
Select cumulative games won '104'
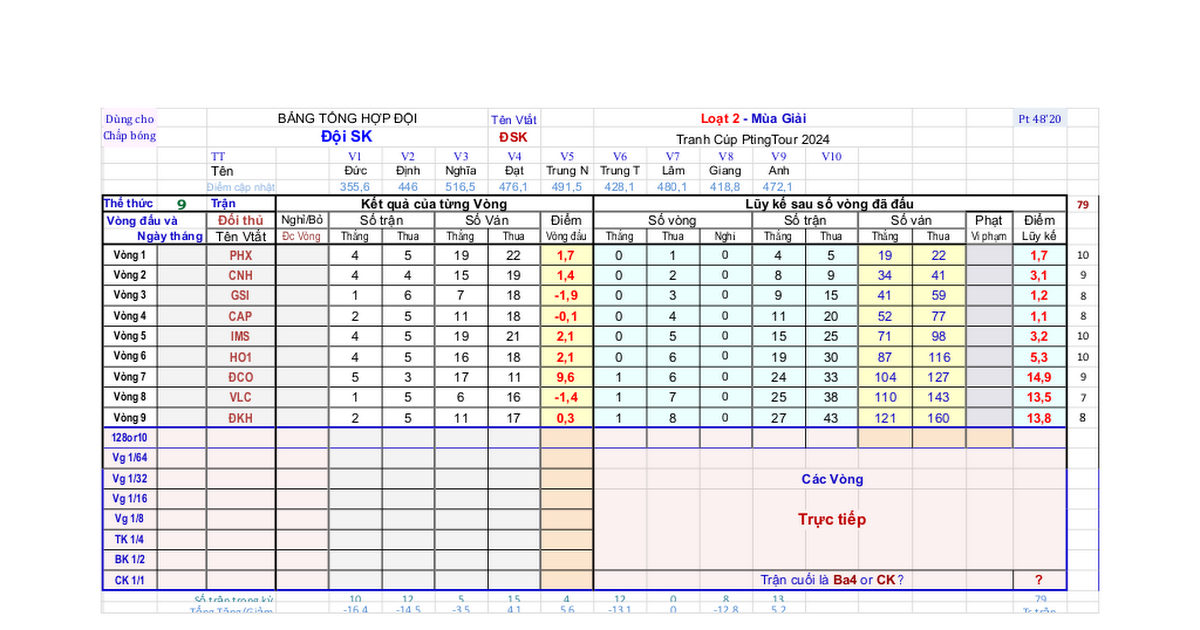point(885,377)
